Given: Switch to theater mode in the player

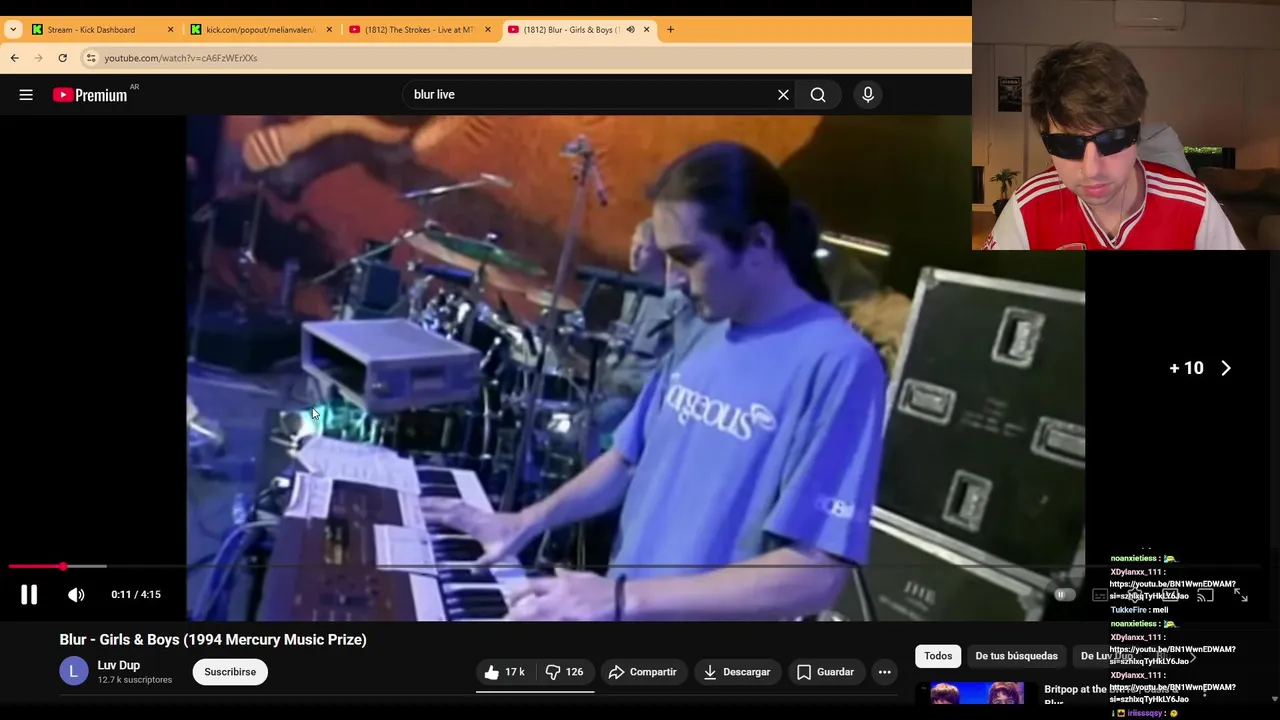Looking at the screenshot, I should (x=1170, y=595).
